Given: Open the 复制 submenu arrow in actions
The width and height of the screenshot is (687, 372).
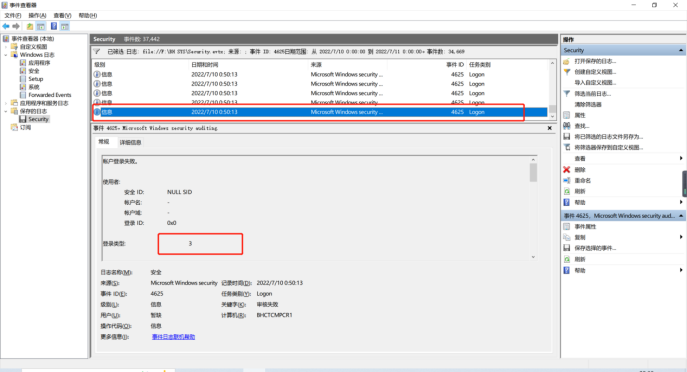Looking at the screenshot, I should pos(681,237).
